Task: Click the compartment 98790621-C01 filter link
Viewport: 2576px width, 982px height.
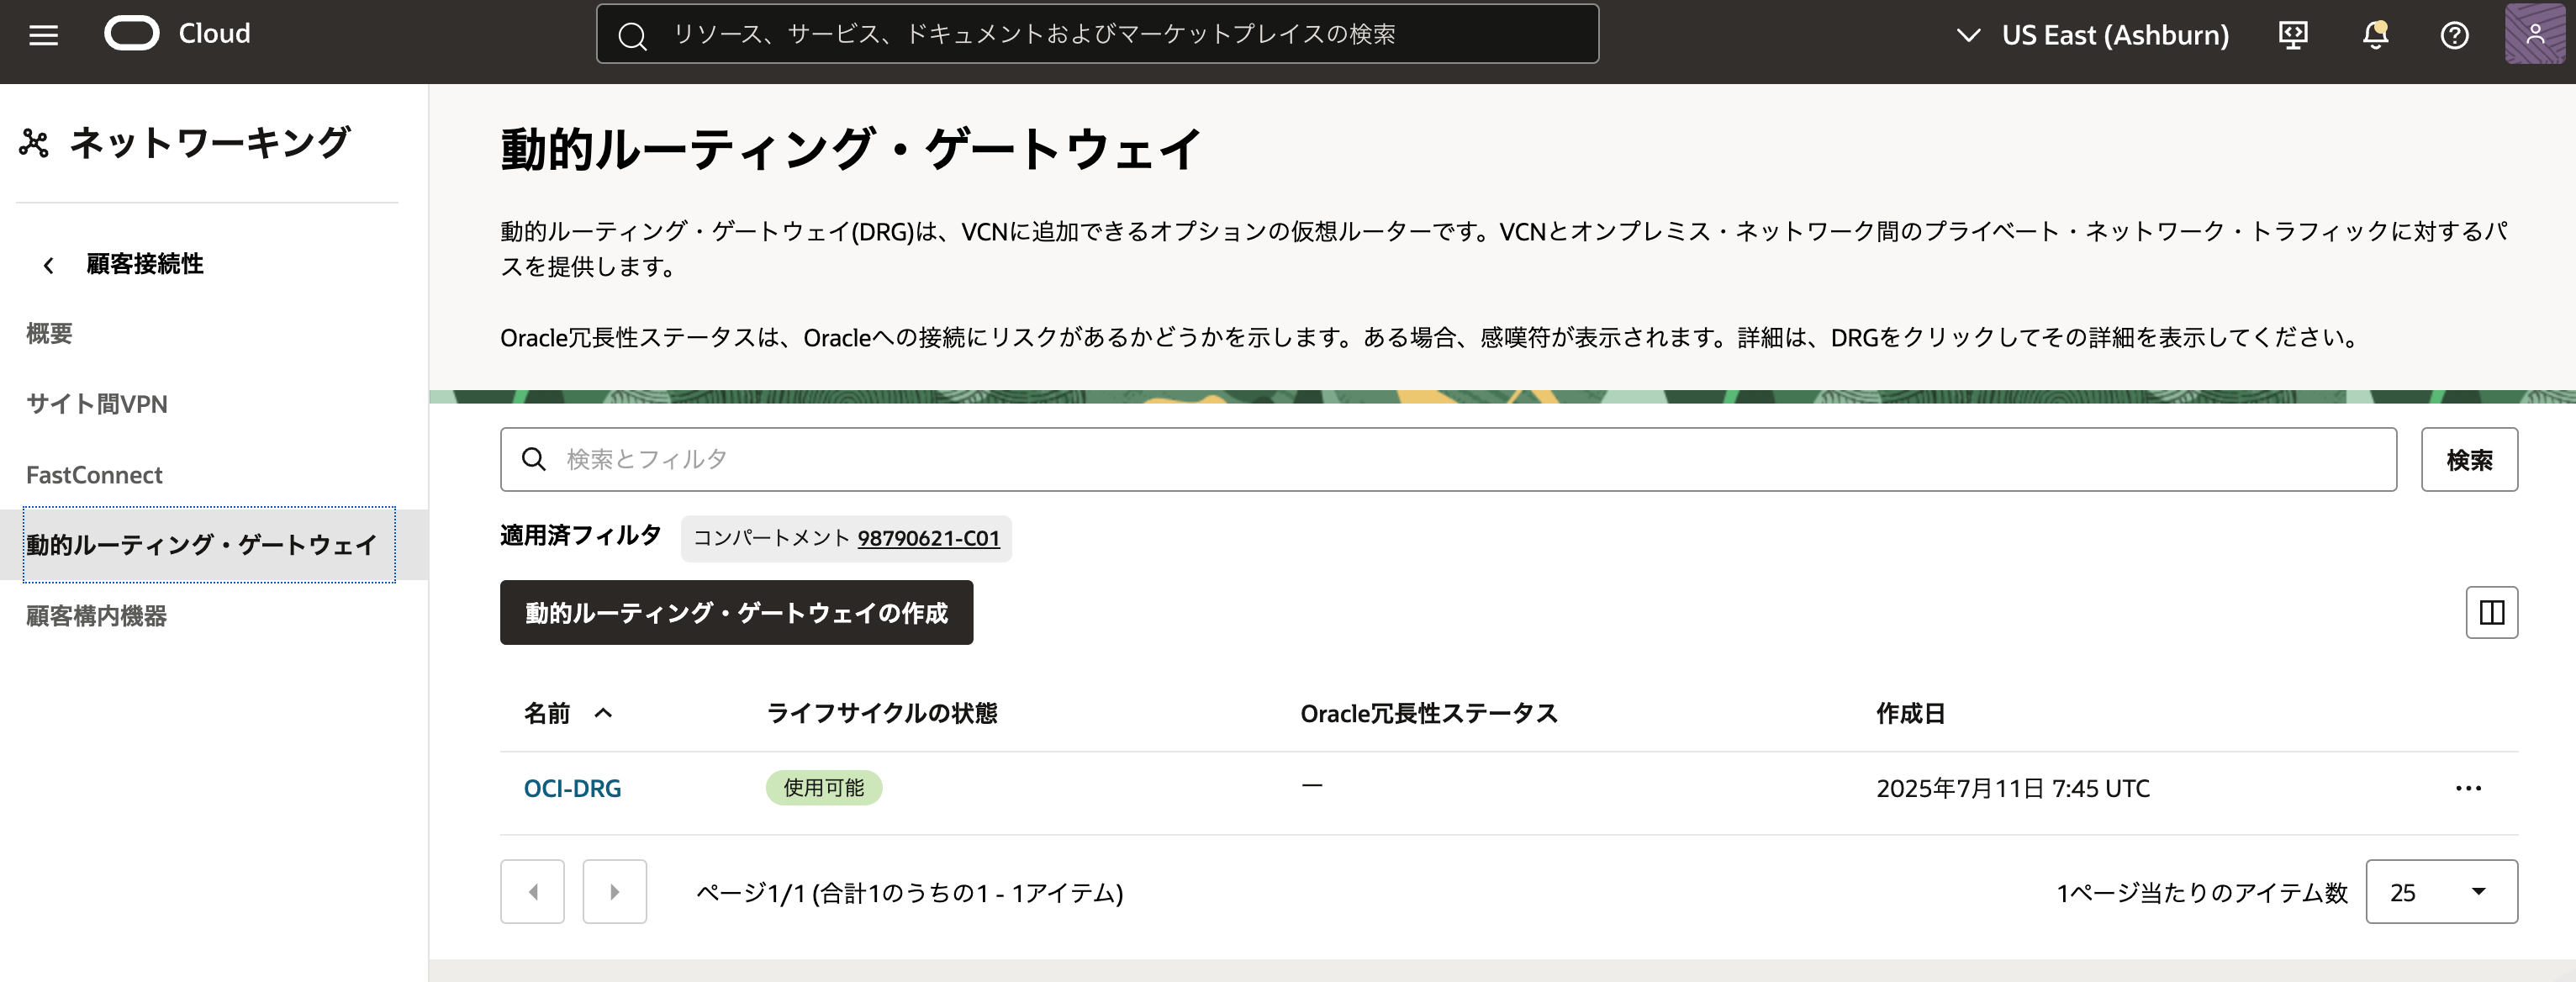Action: (928, 538)
